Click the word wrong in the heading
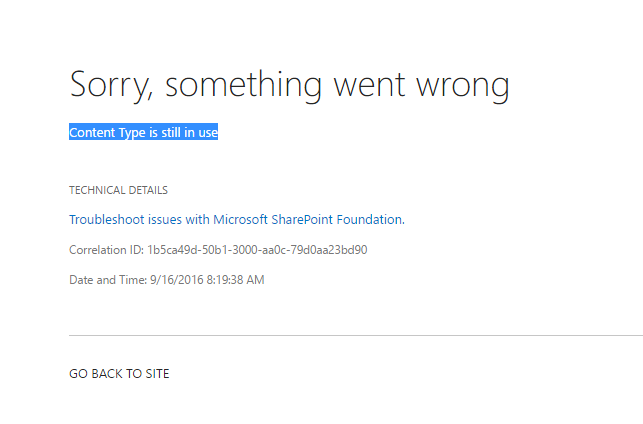The image size is (643, 424). [463, 87]
